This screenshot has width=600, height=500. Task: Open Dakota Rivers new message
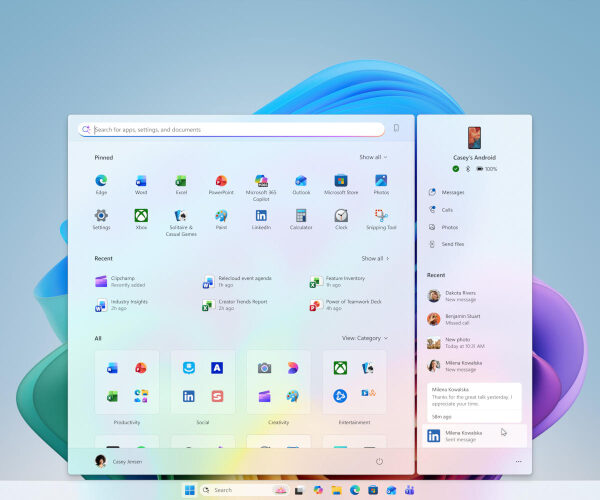452,296
